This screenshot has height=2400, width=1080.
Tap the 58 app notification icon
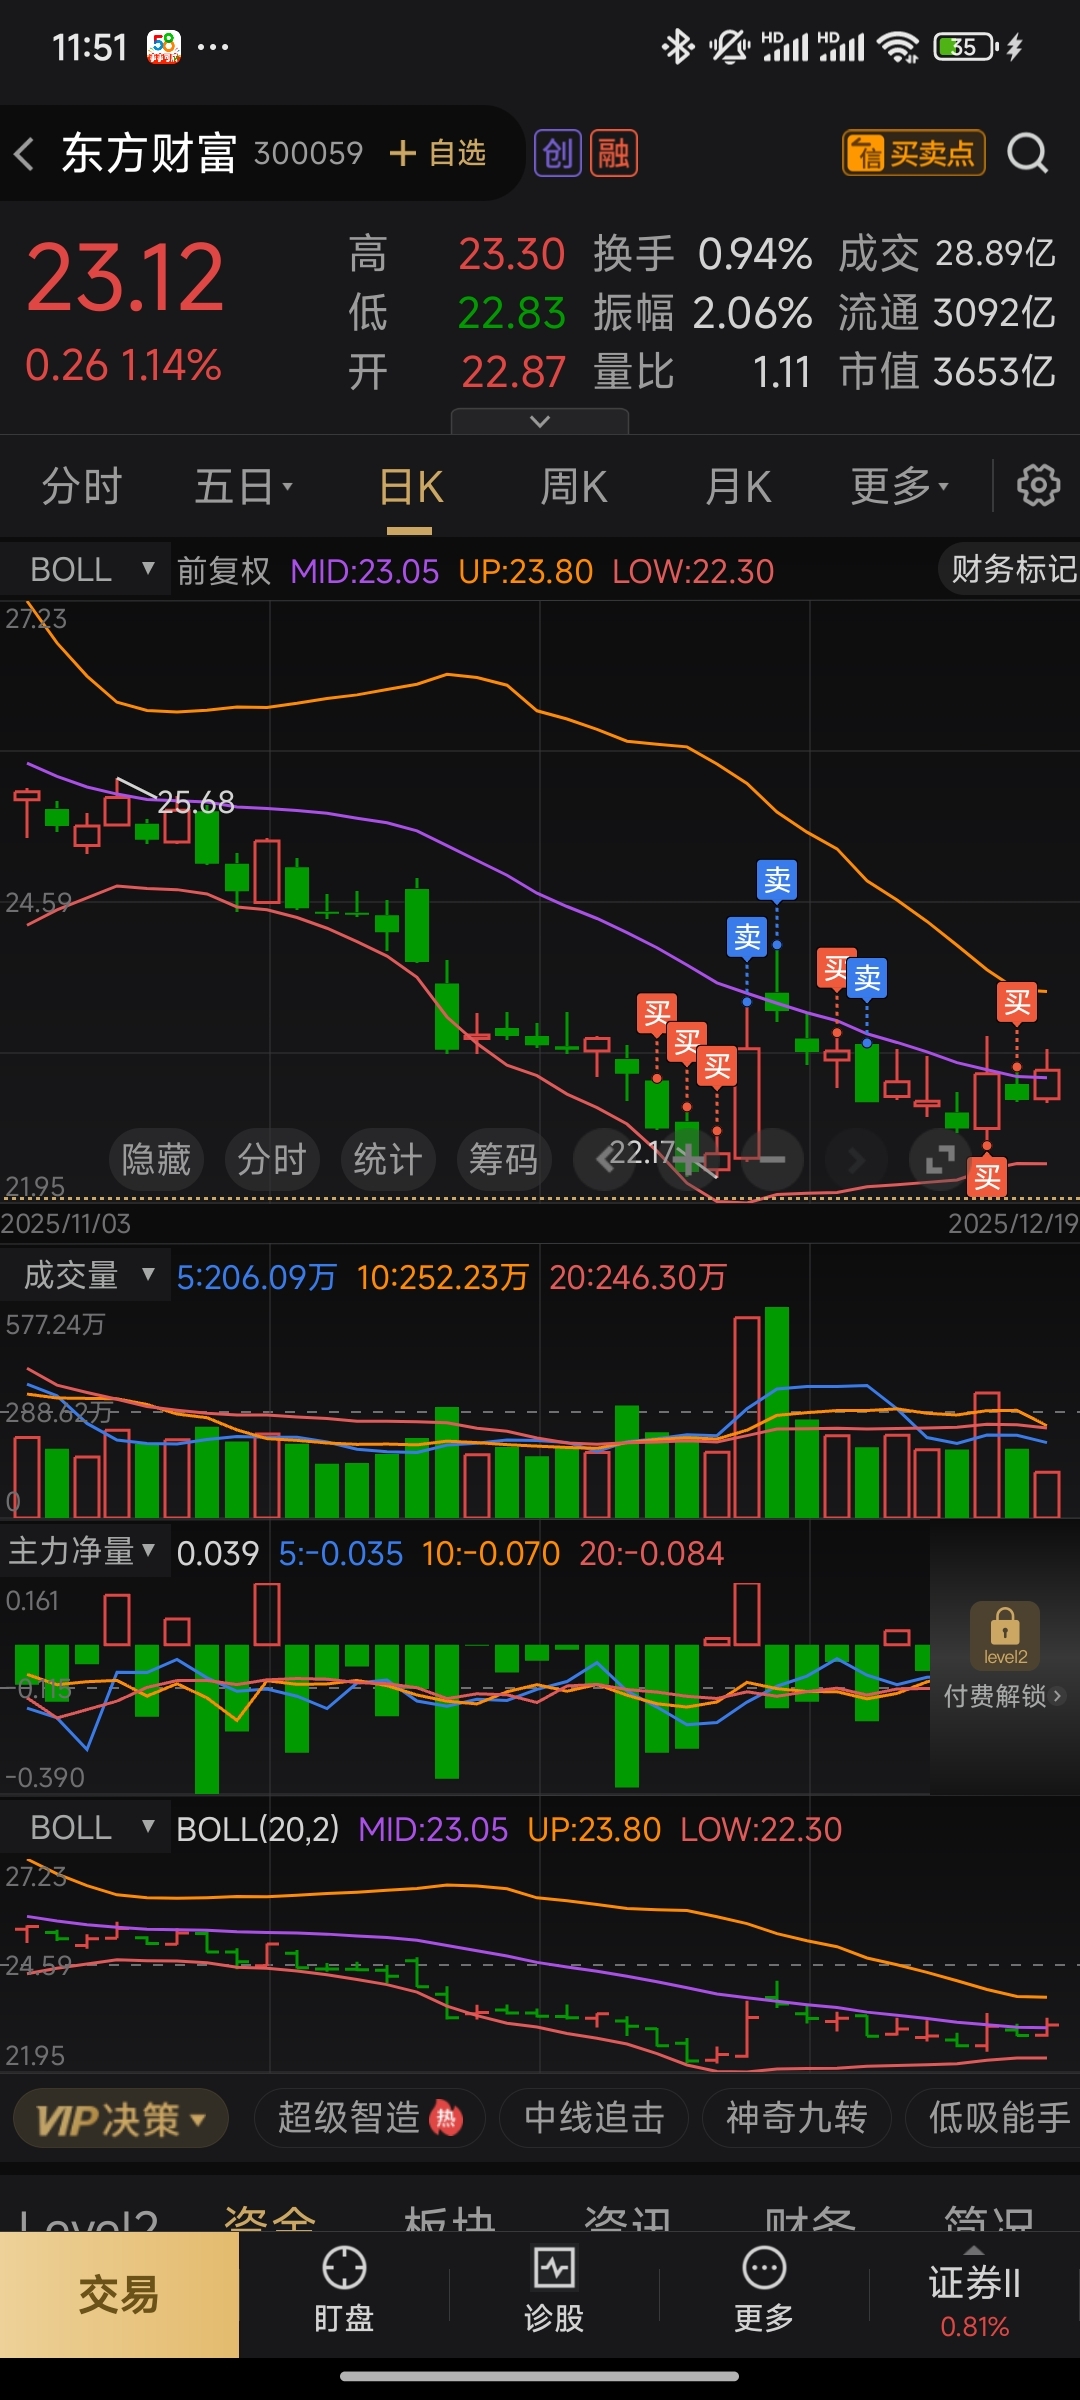coord(164,47)
